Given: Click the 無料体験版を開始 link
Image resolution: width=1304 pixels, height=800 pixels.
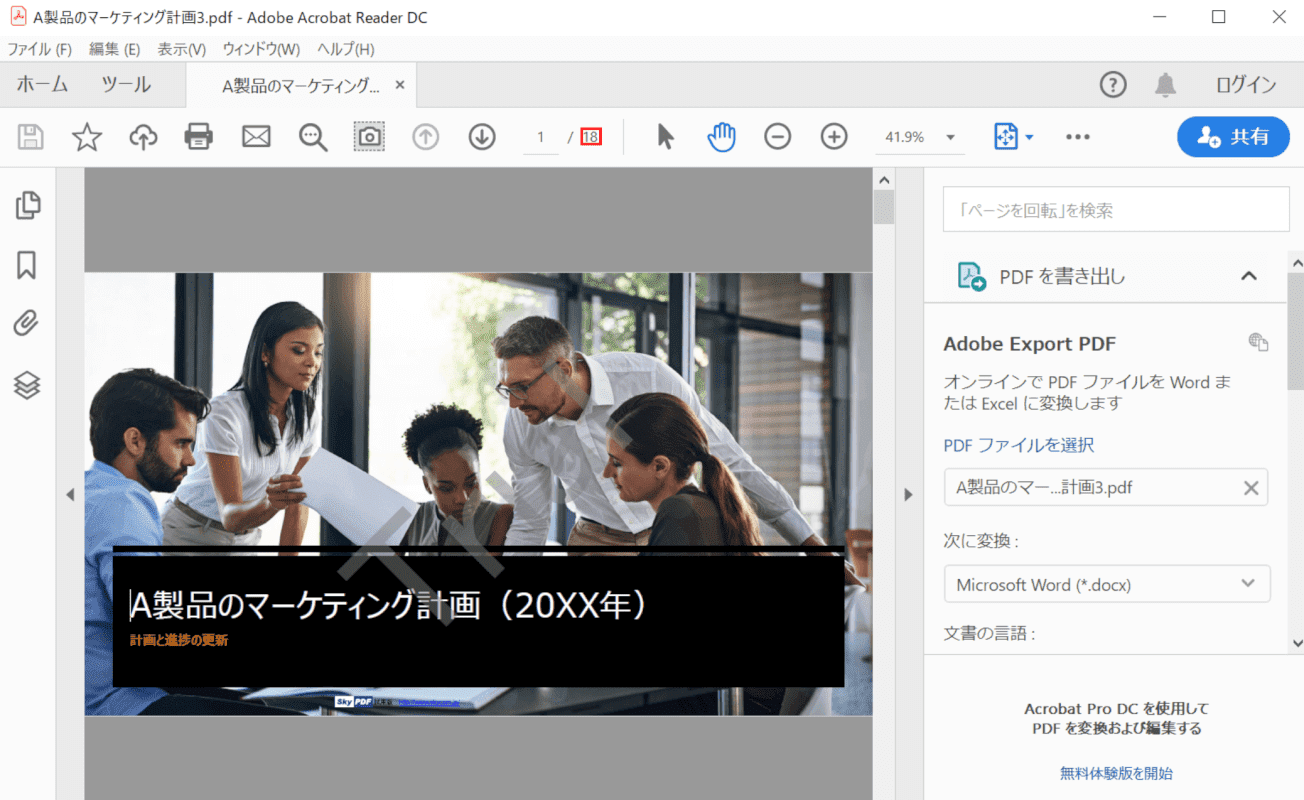Looking at the screenshot, I should click(x=1116, y=773).
